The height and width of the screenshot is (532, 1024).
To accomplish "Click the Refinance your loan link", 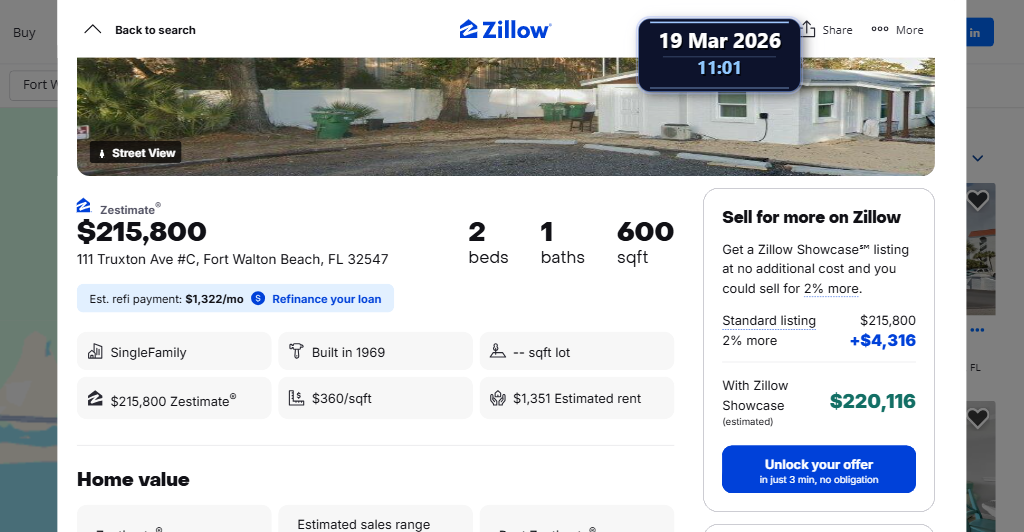I will click(326, 298).
